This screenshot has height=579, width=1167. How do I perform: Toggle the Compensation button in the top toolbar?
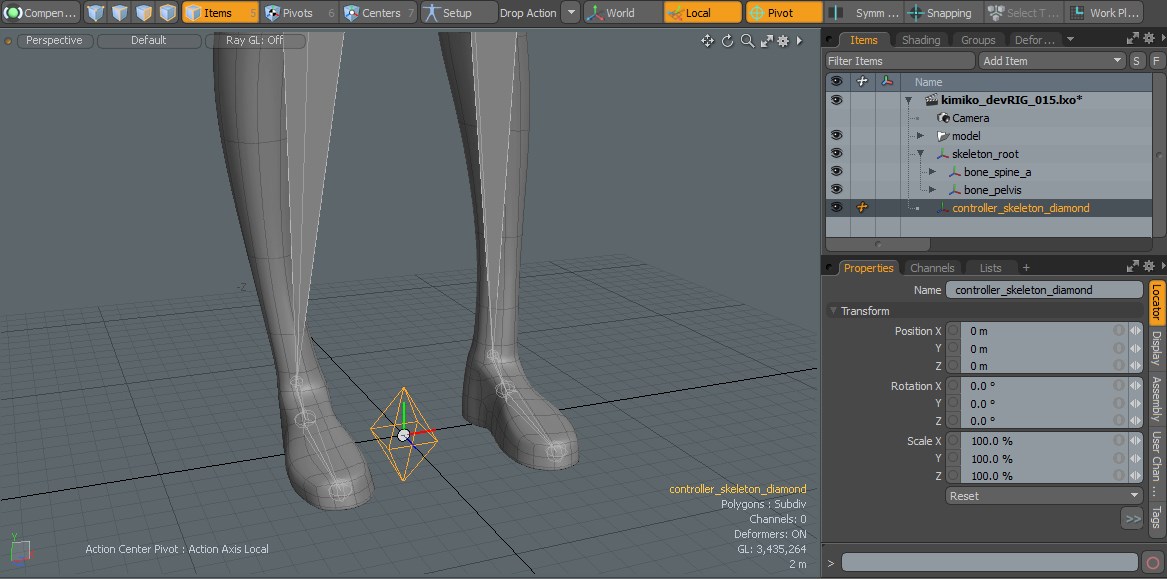41,13
